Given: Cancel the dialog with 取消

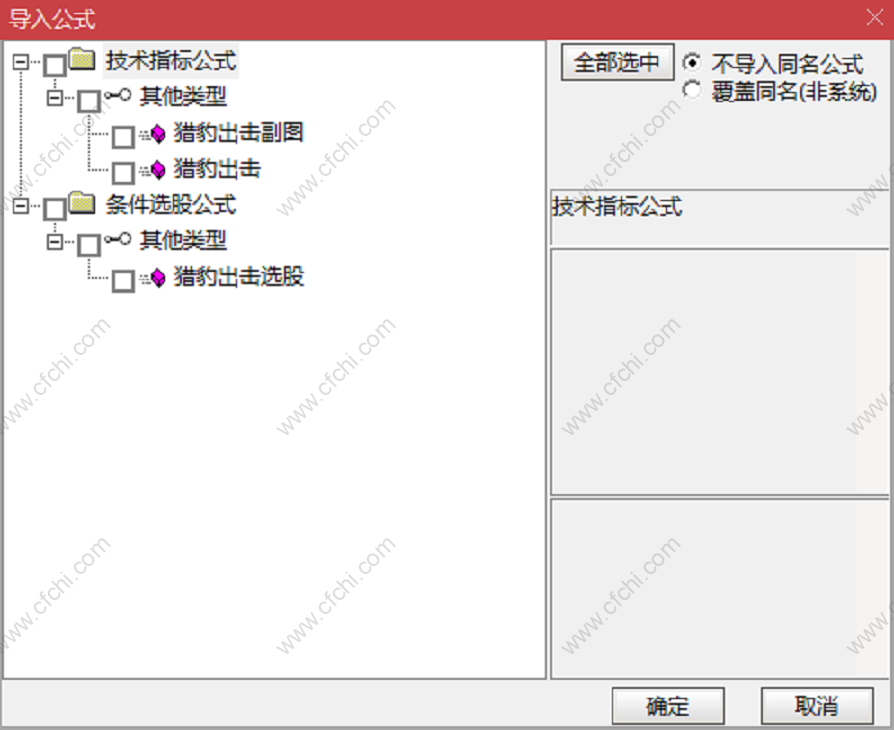Looking at the screenshot, I should click(x=817, y=706).
